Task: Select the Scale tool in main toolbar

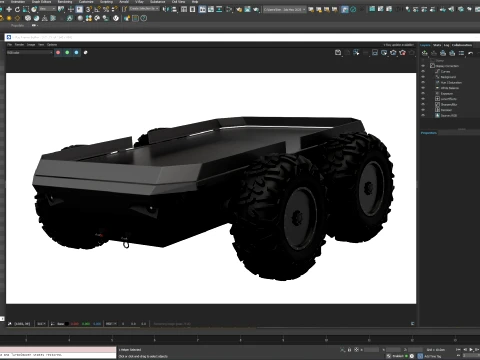Action: tap(26, 9)
